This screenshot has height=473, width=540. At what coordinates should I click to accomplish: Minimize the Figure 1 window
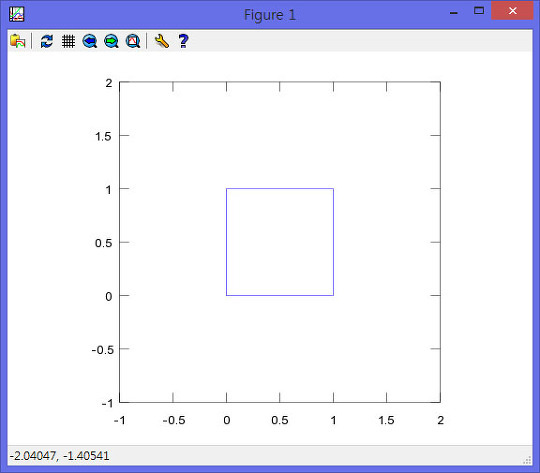click(454, 12)
